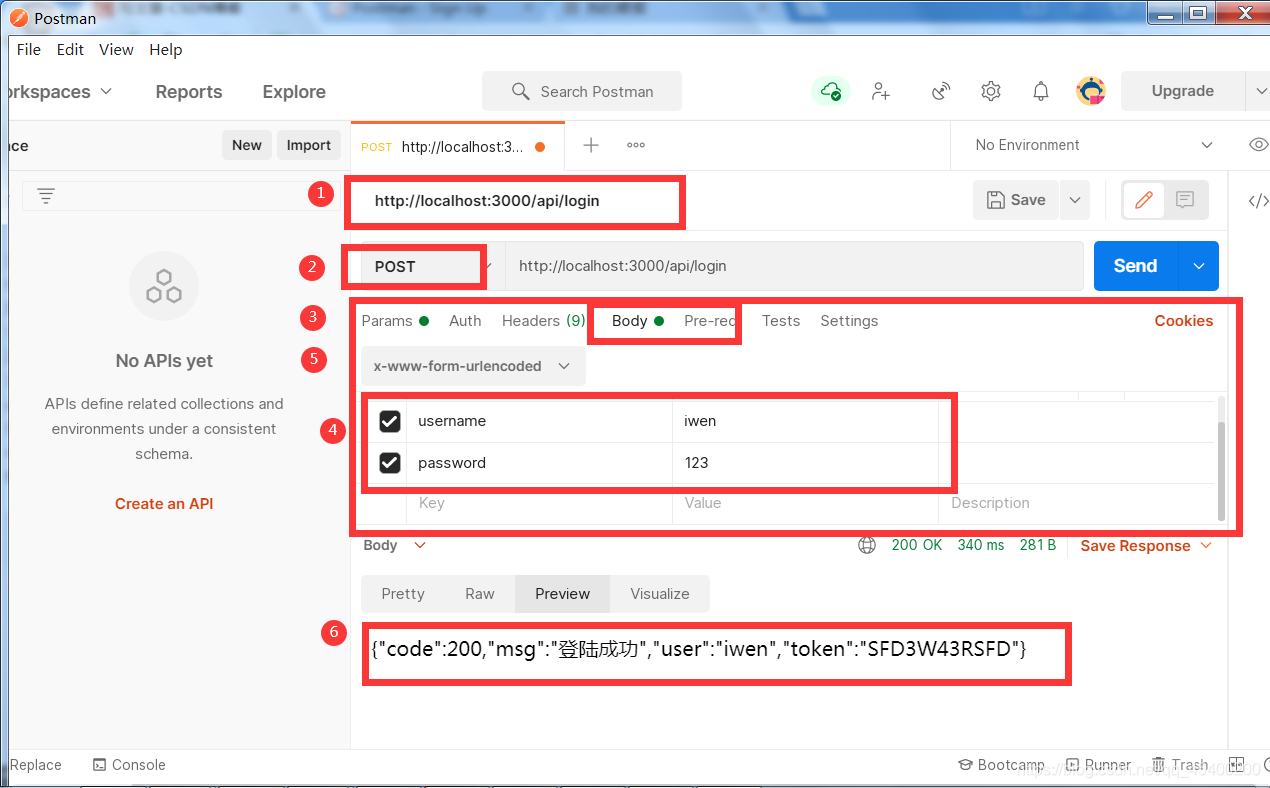Click the filter icon in the sidebar
Viewport: 1270px width, 788px height.
(46, 196)
